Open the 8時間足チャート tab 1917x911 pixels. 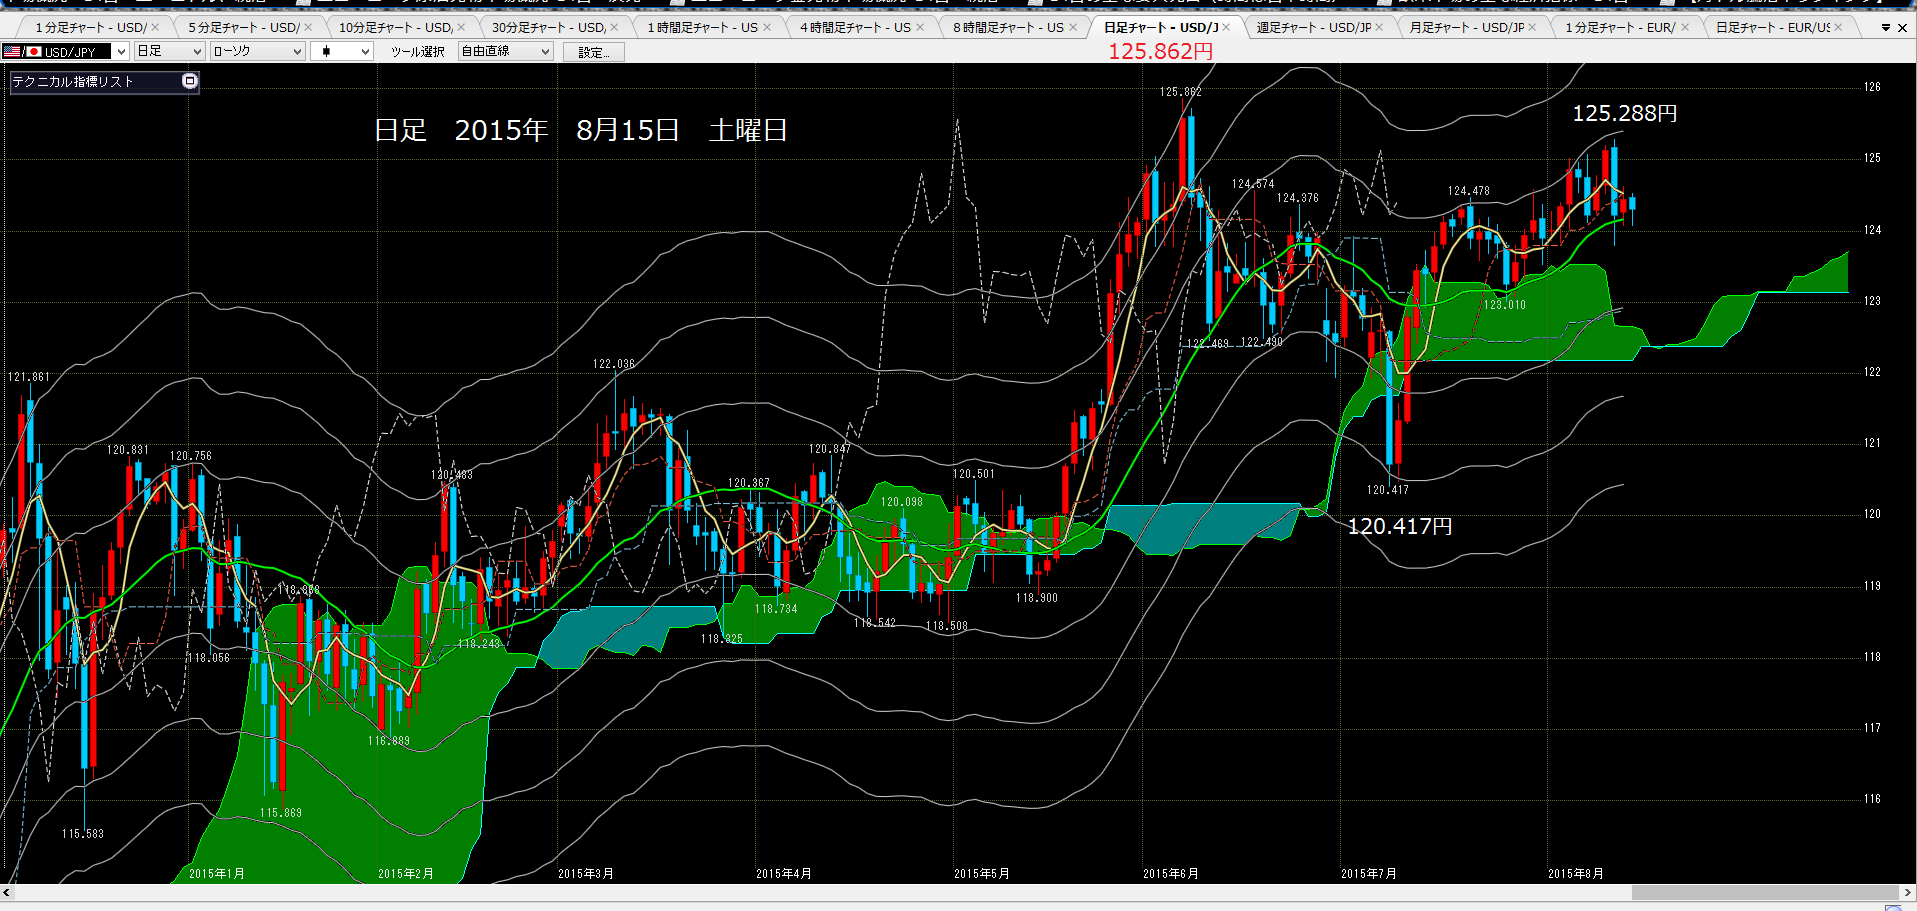1008,27
